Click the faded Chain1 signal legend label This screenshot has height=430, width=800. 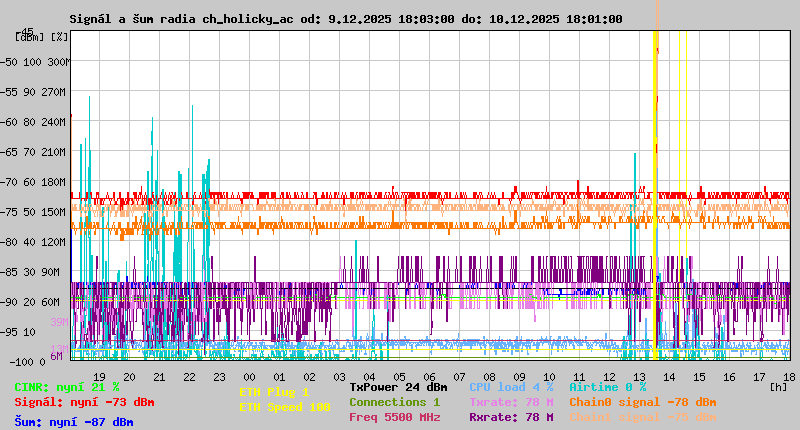pos(642,417)
